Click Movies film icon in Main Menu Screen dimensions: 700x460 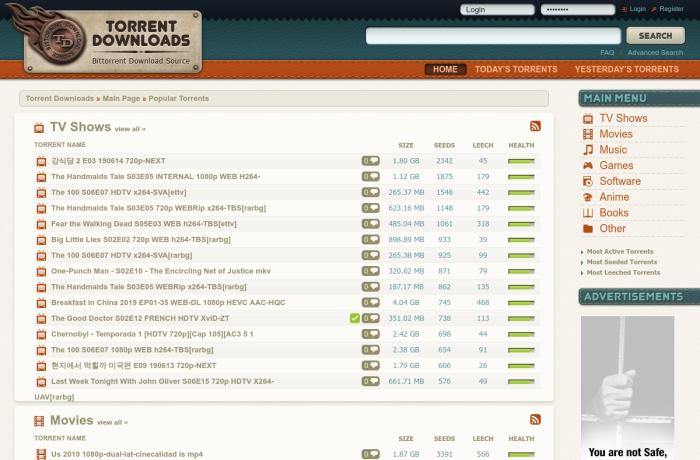(588, 134)
